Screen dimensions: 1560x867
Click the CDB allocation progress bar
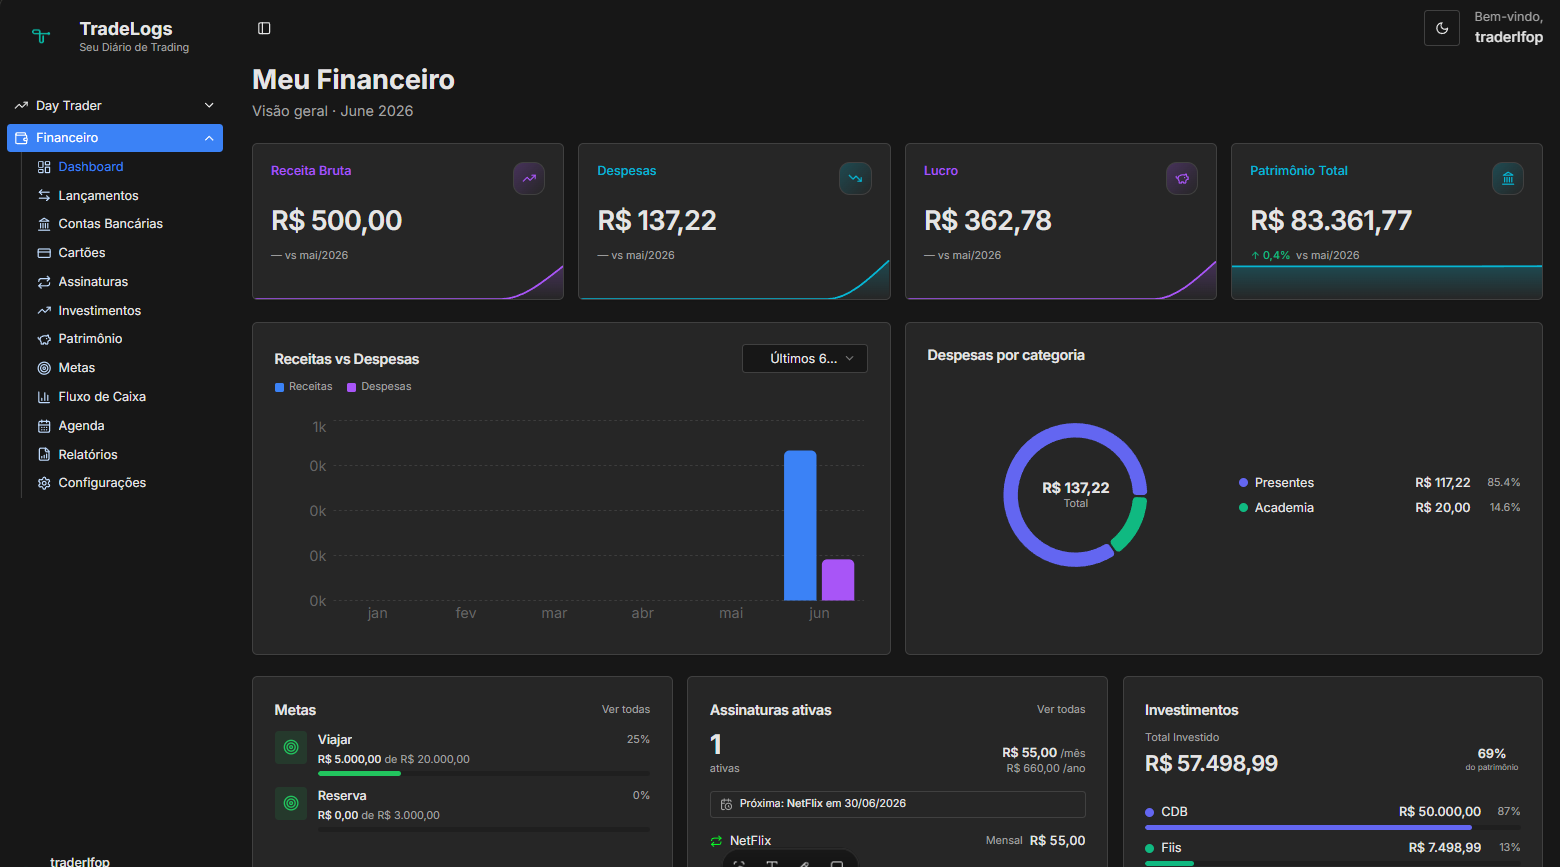[1333, 827]
